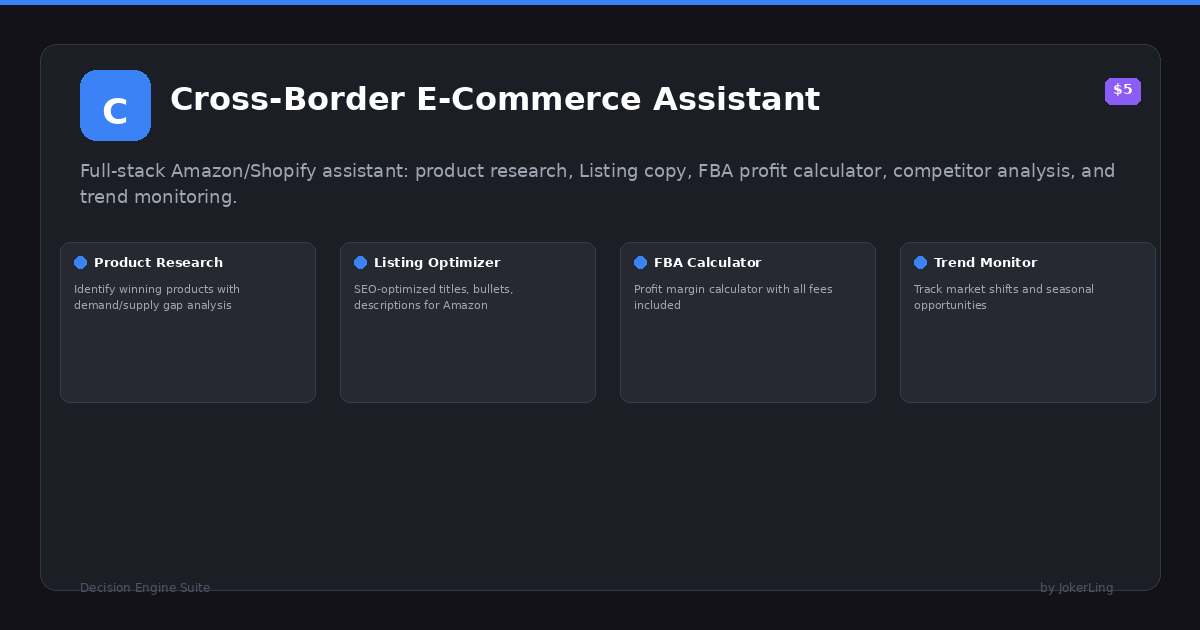This screenshot has width=1200, height=630.
Task: Click the Cross-Border E-Commerce Assistant title
Action: [x=495, y=99]
